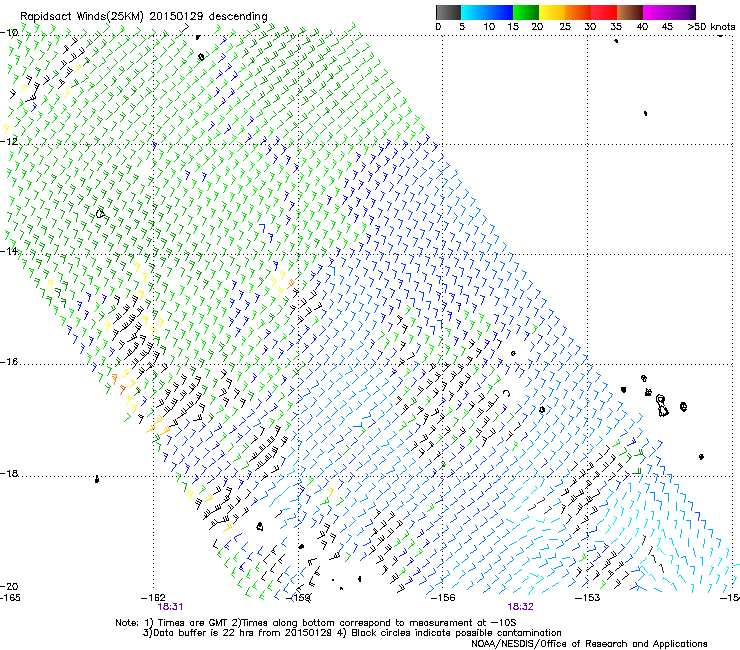Click the -14 latitude label

[x=9, y=251]
